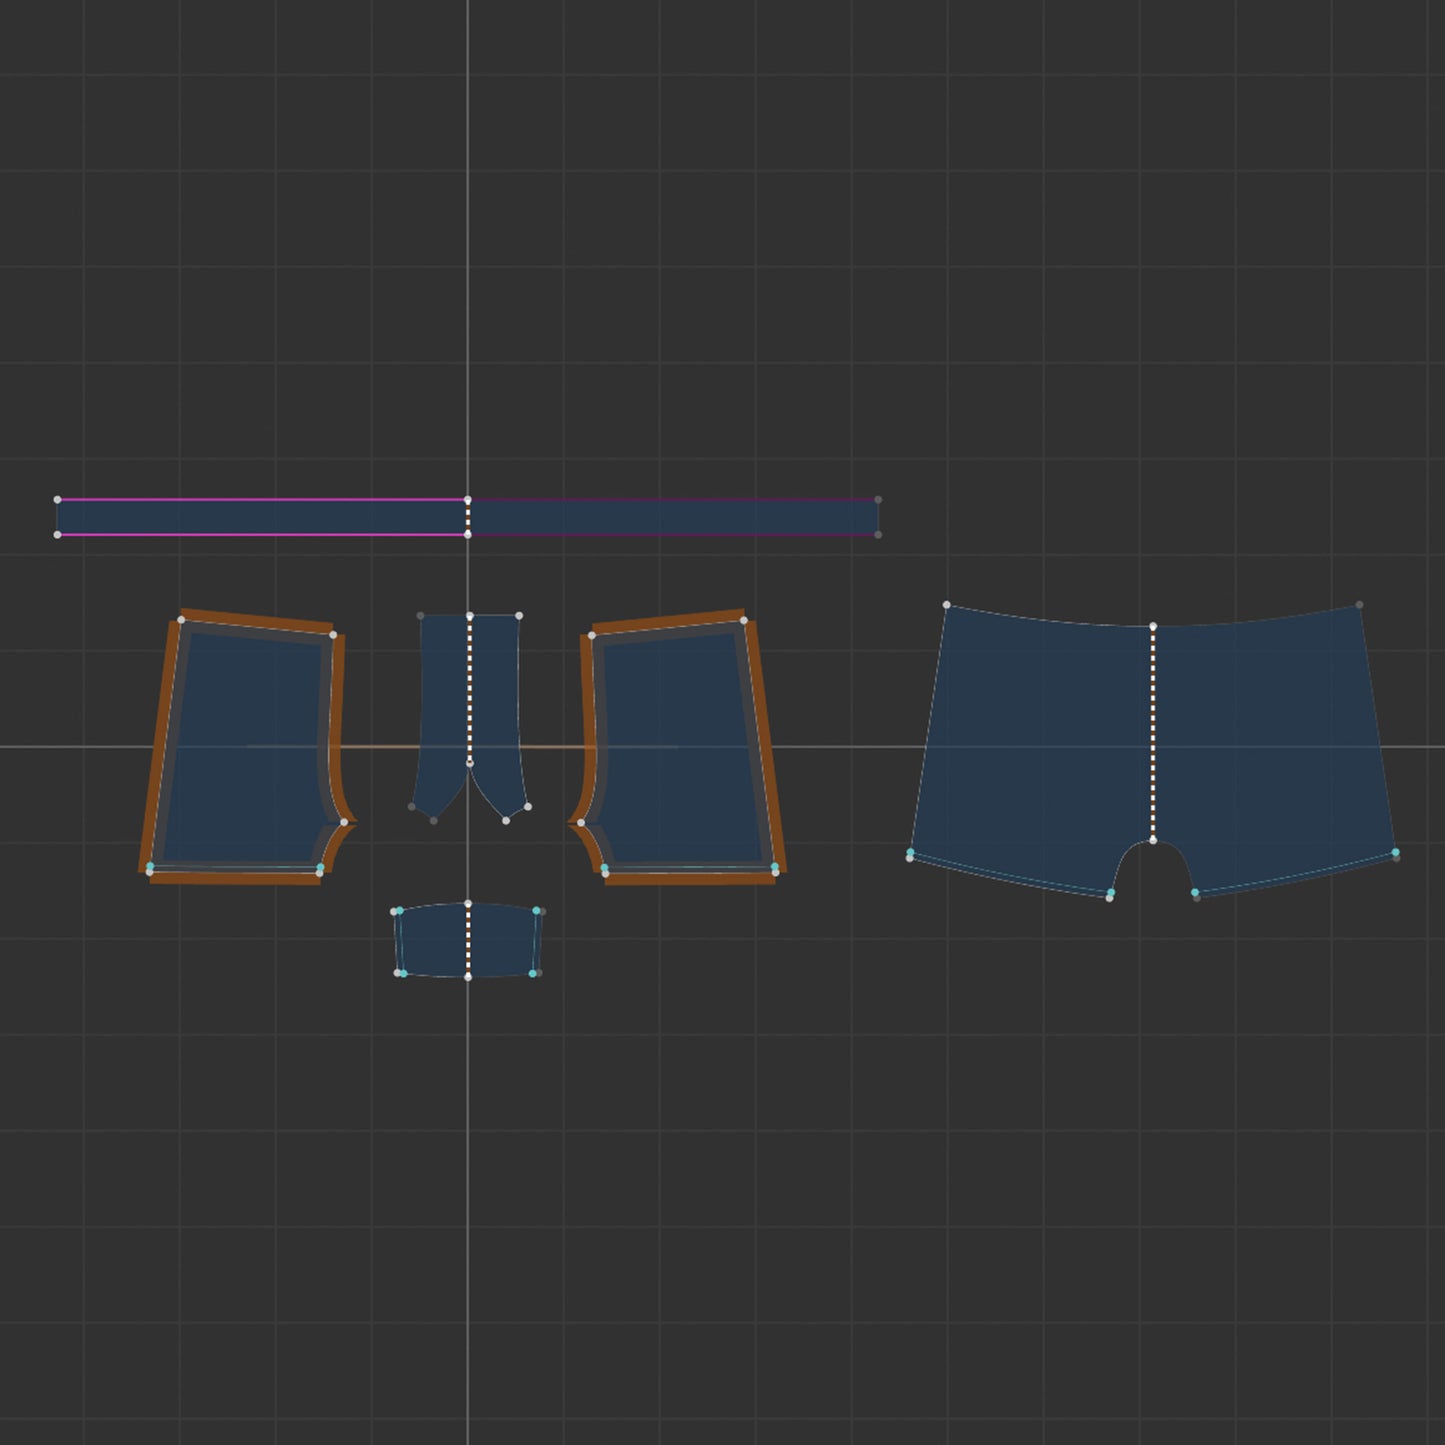Click the bottom-left cyan hem point of large shorts
Screen dimensions: 1445x1445
click(x=910, y=853)
